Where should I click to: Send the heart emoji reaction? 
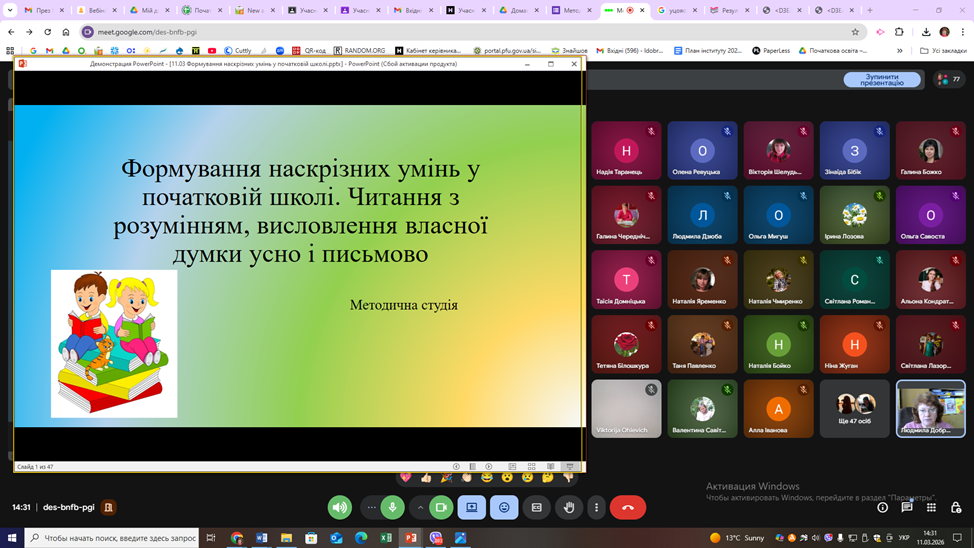coord(405,478)
